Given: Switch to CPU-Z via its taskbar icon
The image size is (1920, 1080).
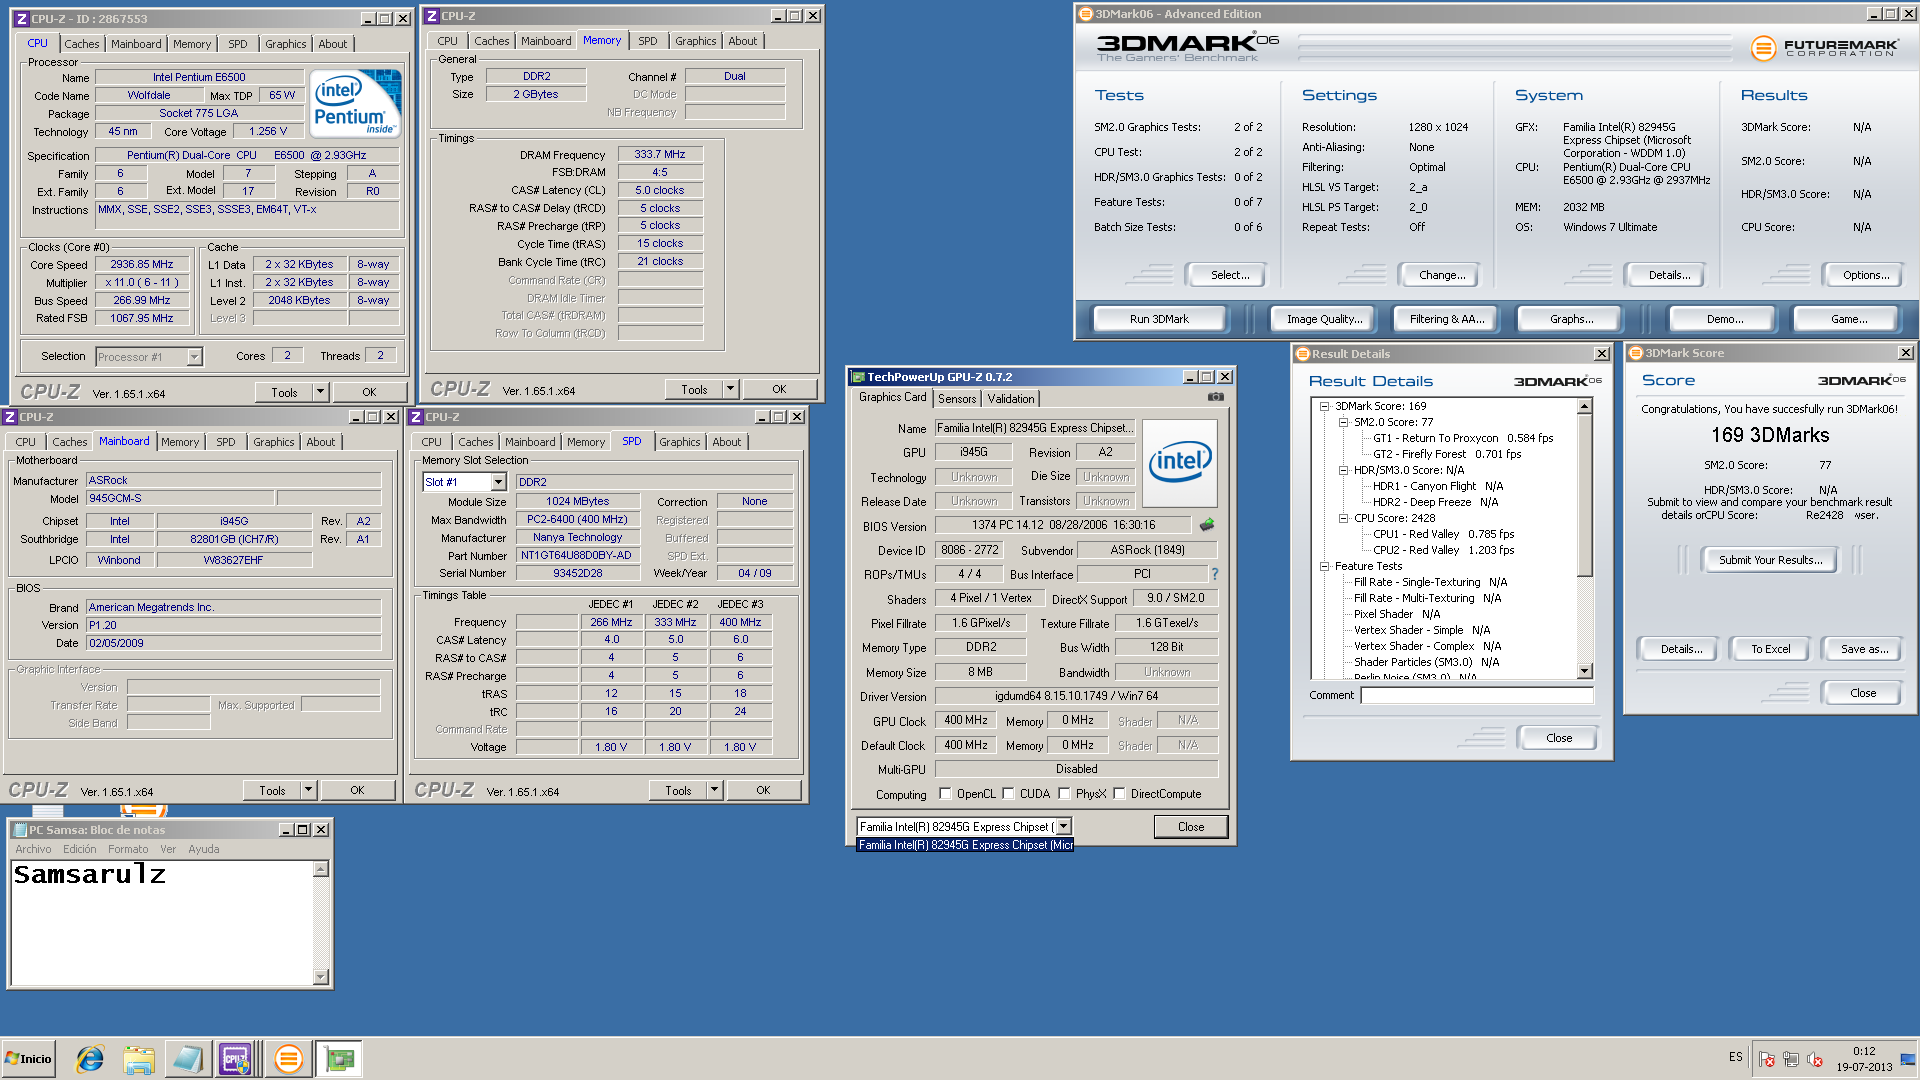Looking at the screenshot, I should [x=236, y=1058].
